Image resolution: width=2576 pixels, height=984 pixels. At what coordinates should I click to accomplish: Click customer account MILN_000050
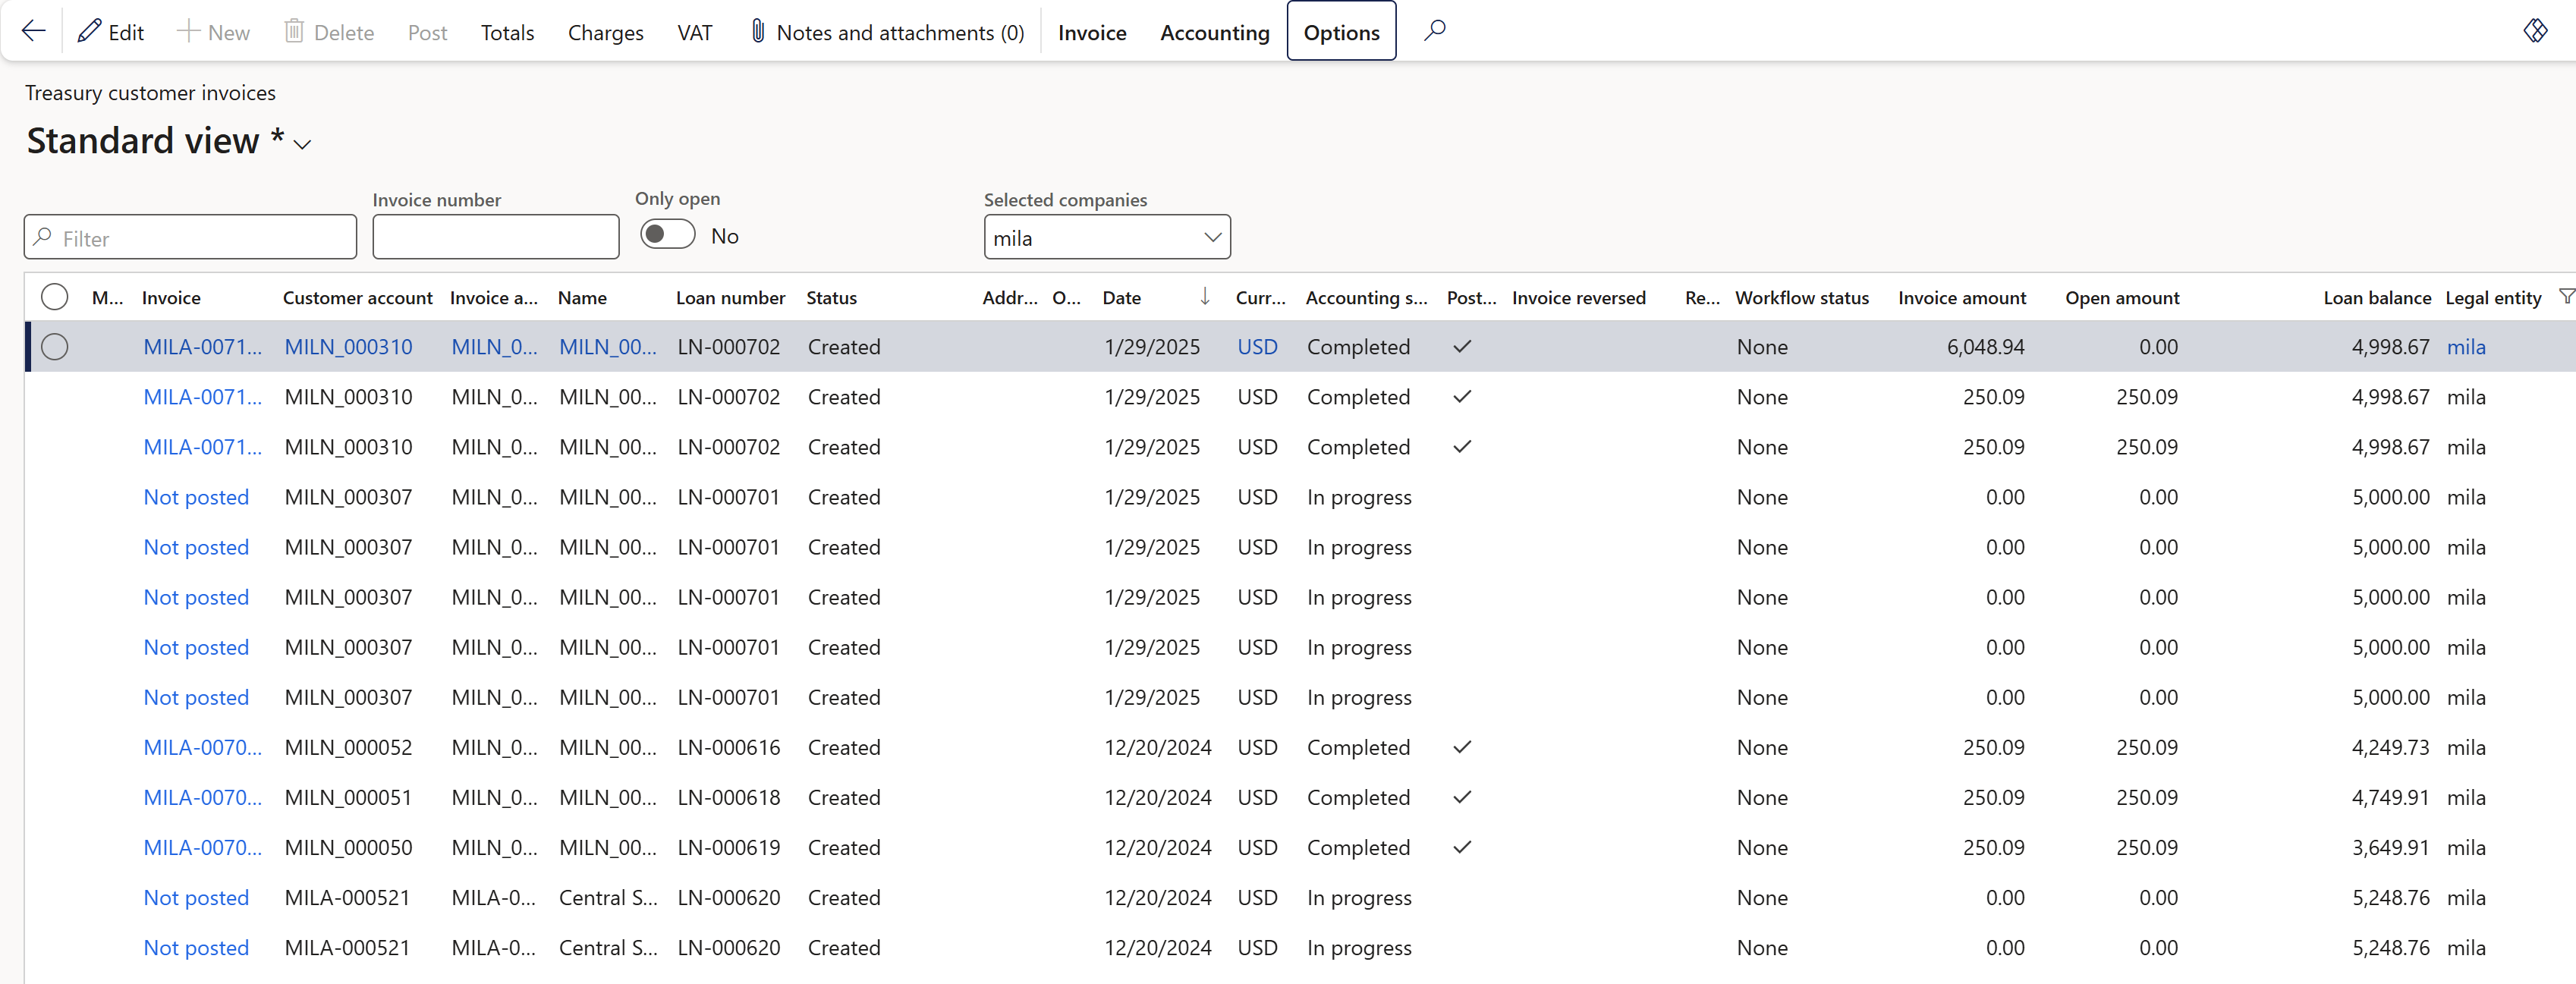tap(348, 848)
